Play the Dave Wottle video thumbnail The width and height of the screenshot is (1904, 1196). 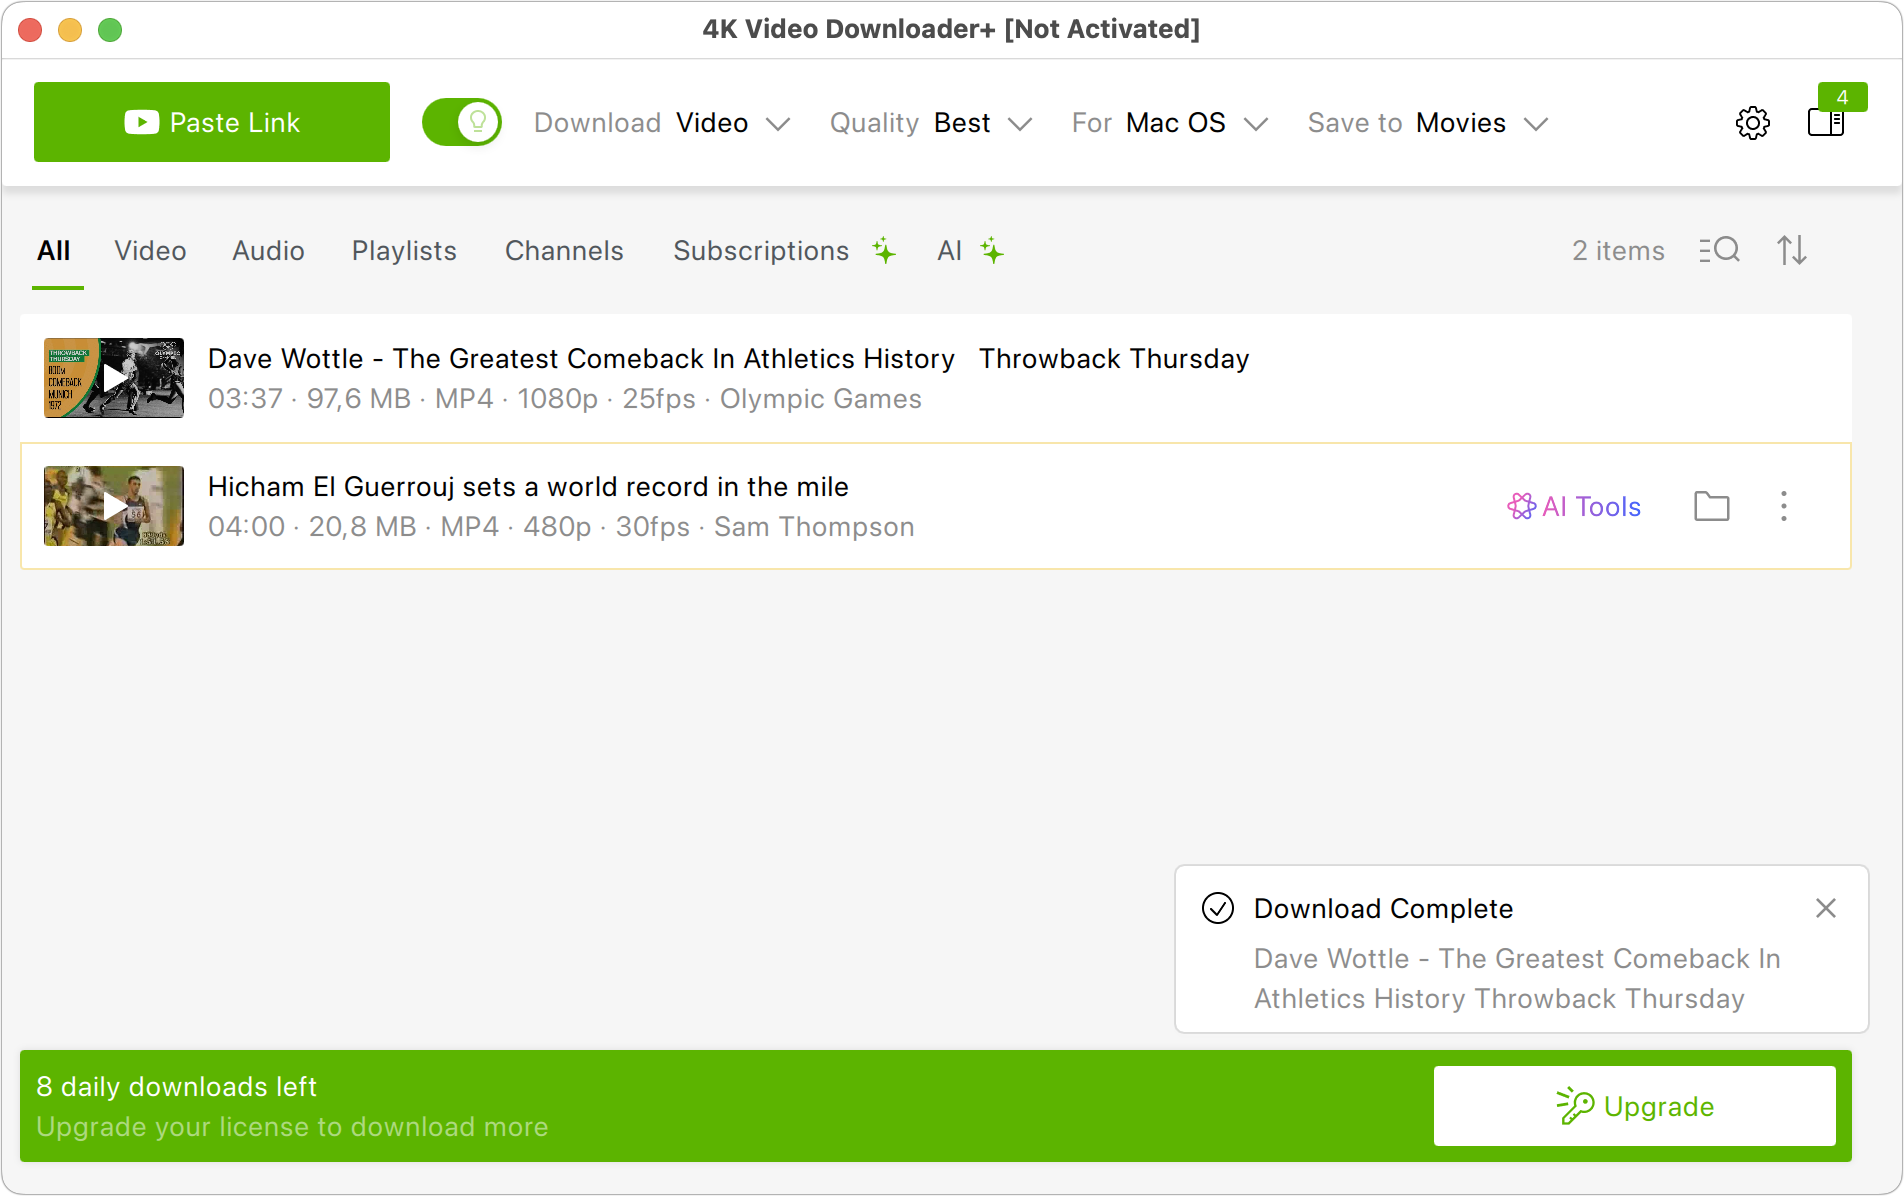(114, 378)
